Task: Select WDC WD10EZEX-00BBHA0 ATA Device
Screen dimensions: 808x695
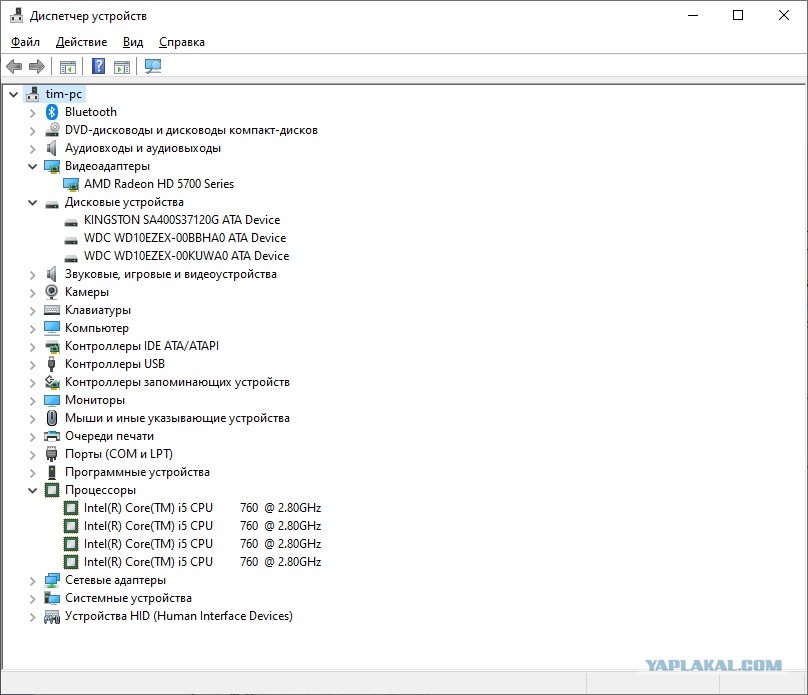Action: pos(185,238)
